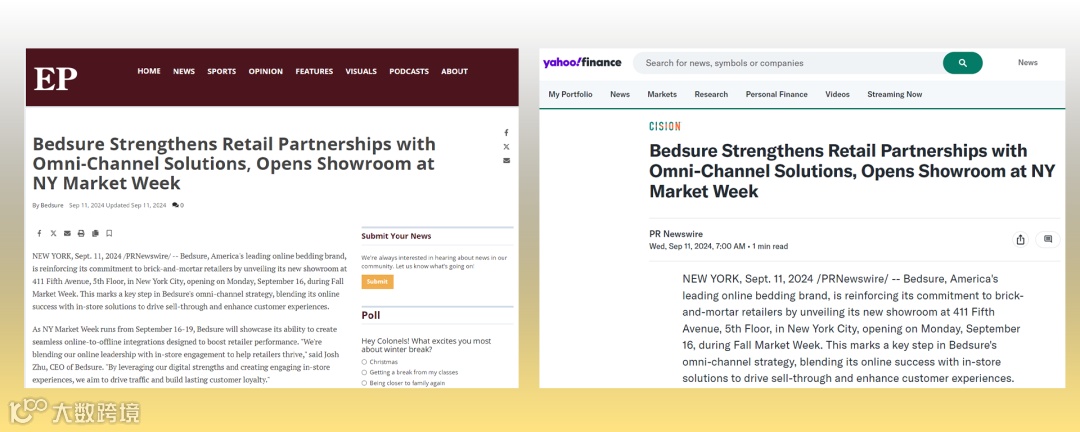Click the orange Submit button
Image resolution: width=1080 pixels, height=432 pixels.
tap(377, 282)
